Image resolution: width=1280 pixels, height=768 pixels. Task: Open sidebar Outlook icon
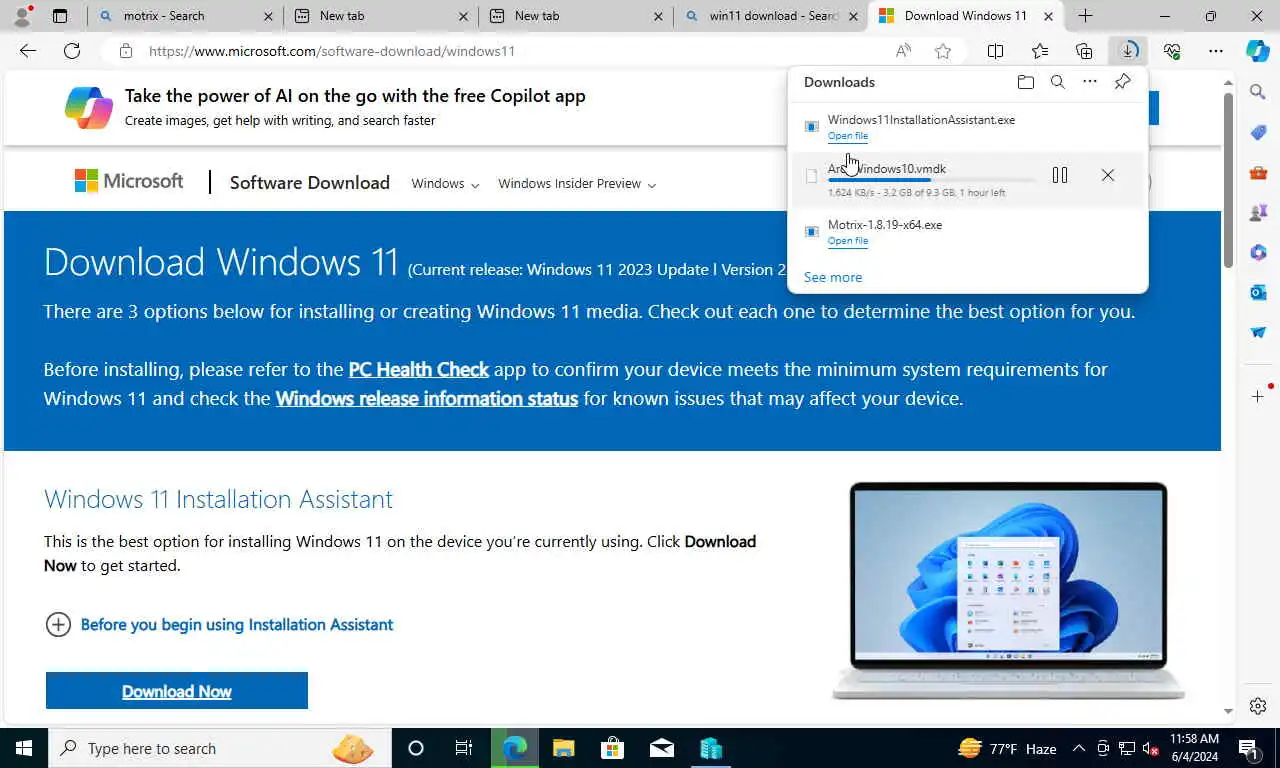tap(1258, 292)
